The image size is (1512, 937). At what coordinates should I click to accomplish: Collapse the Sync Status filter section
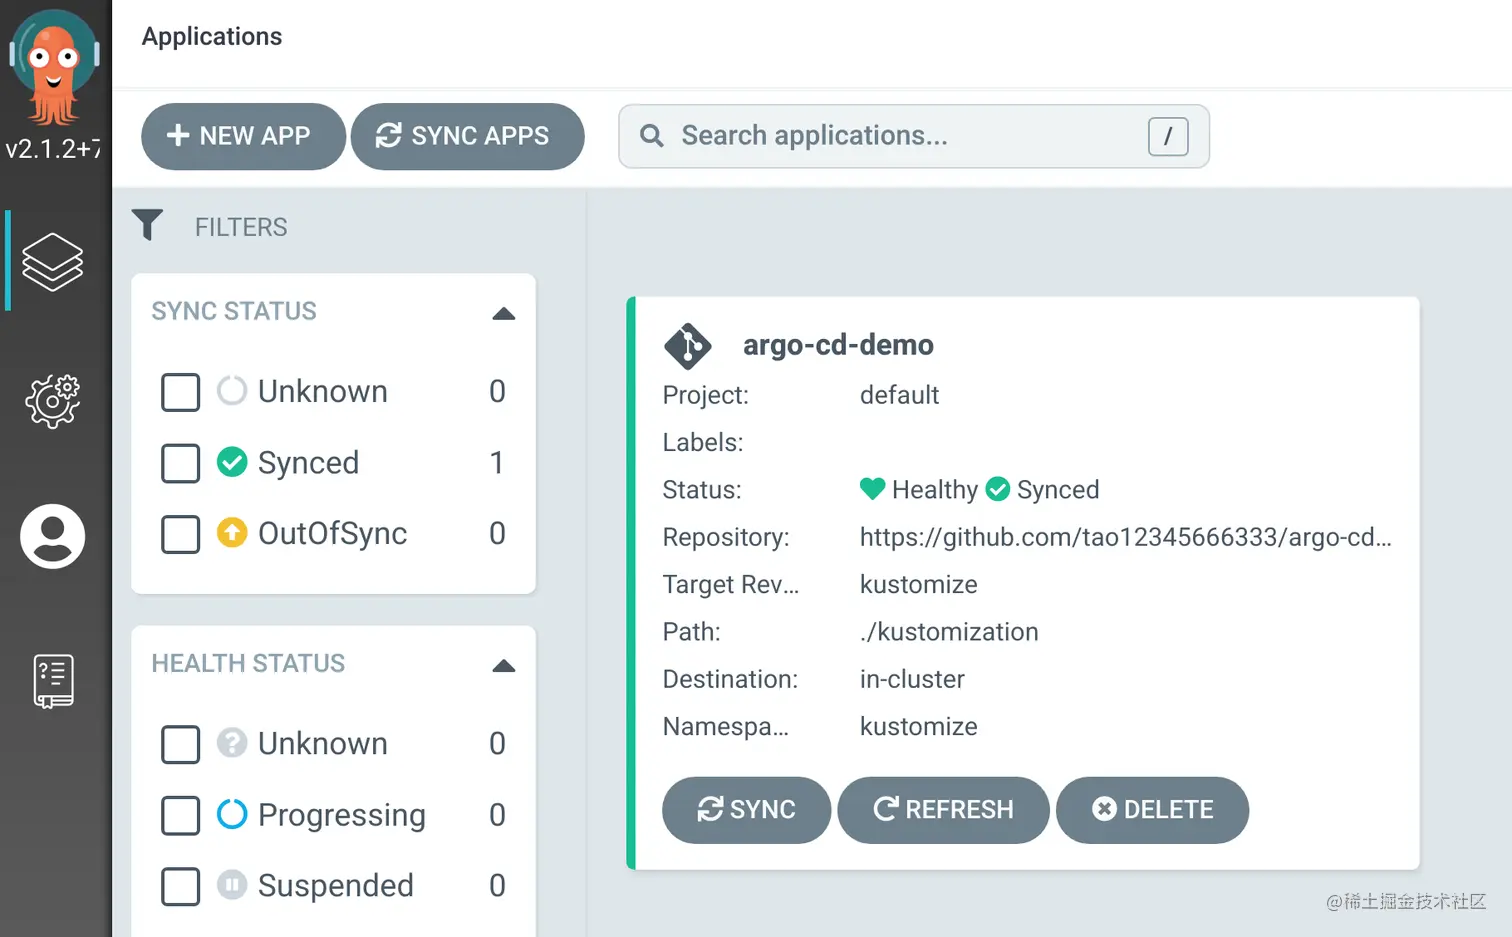coord(504,313)
